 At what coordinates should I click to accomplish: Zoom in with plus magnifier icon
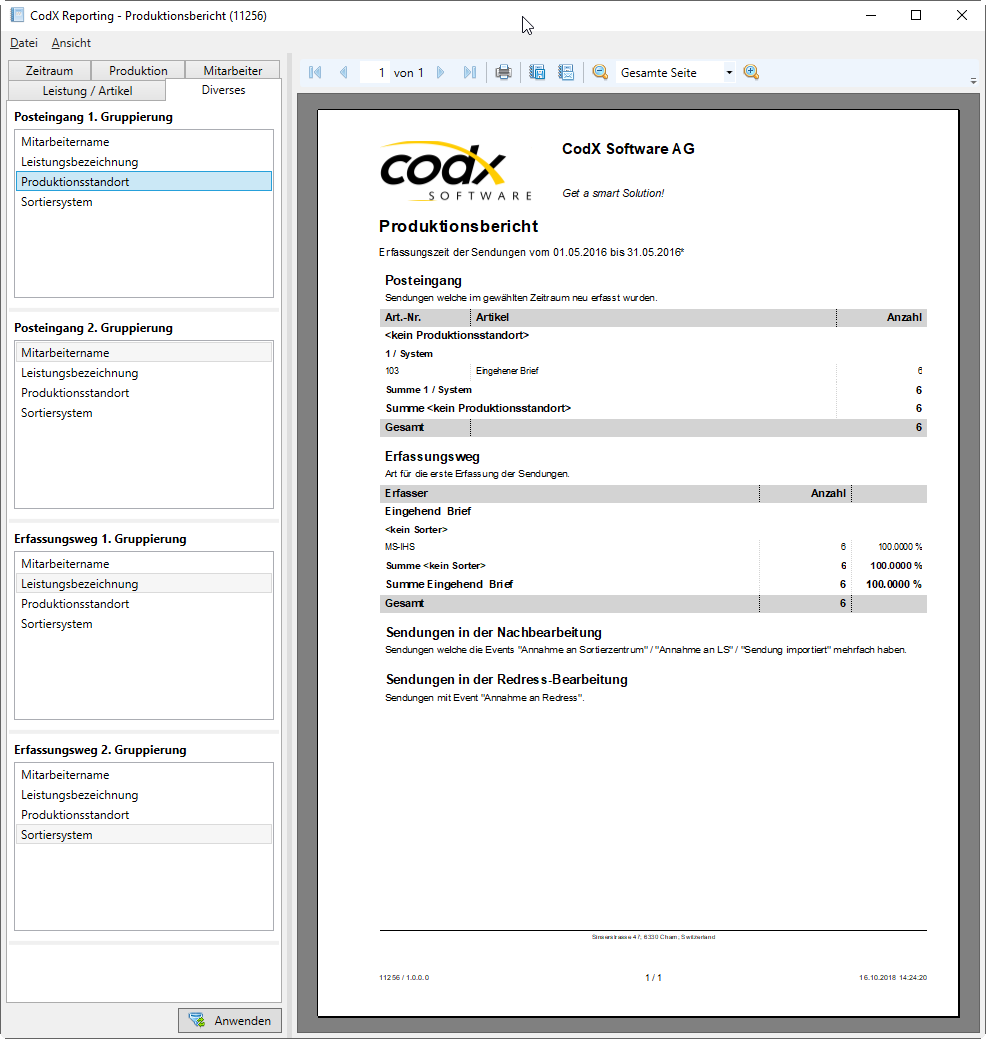coord(751,72)
